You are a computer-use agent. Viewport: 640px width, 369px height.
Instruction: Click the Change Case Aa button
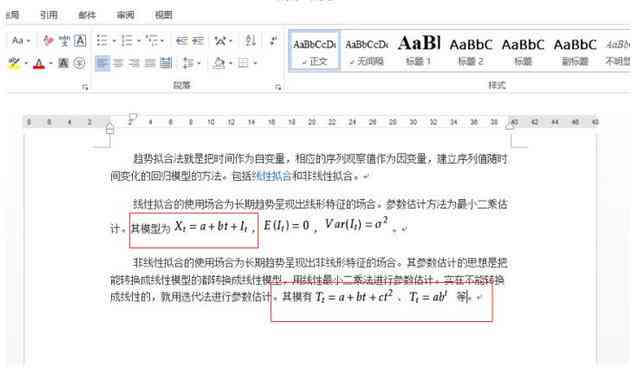pos(18,40)
